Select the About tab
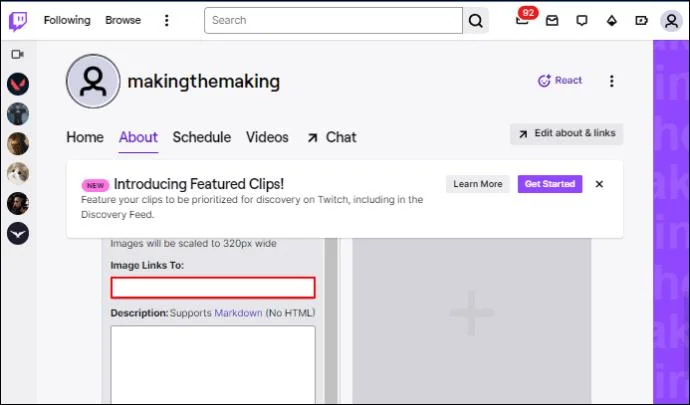Image resolution: width=690 pixels, height=405 pixels. coord(138,137)
